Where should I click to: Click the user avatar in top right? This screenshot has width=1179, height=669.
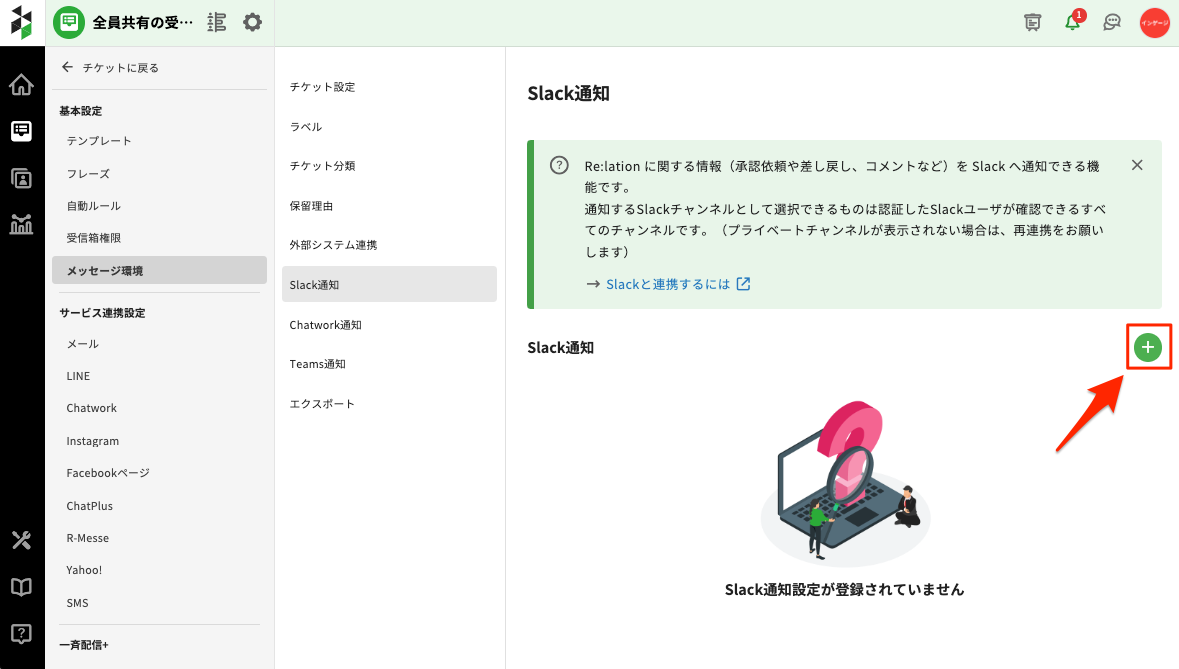coord(1154,22)
